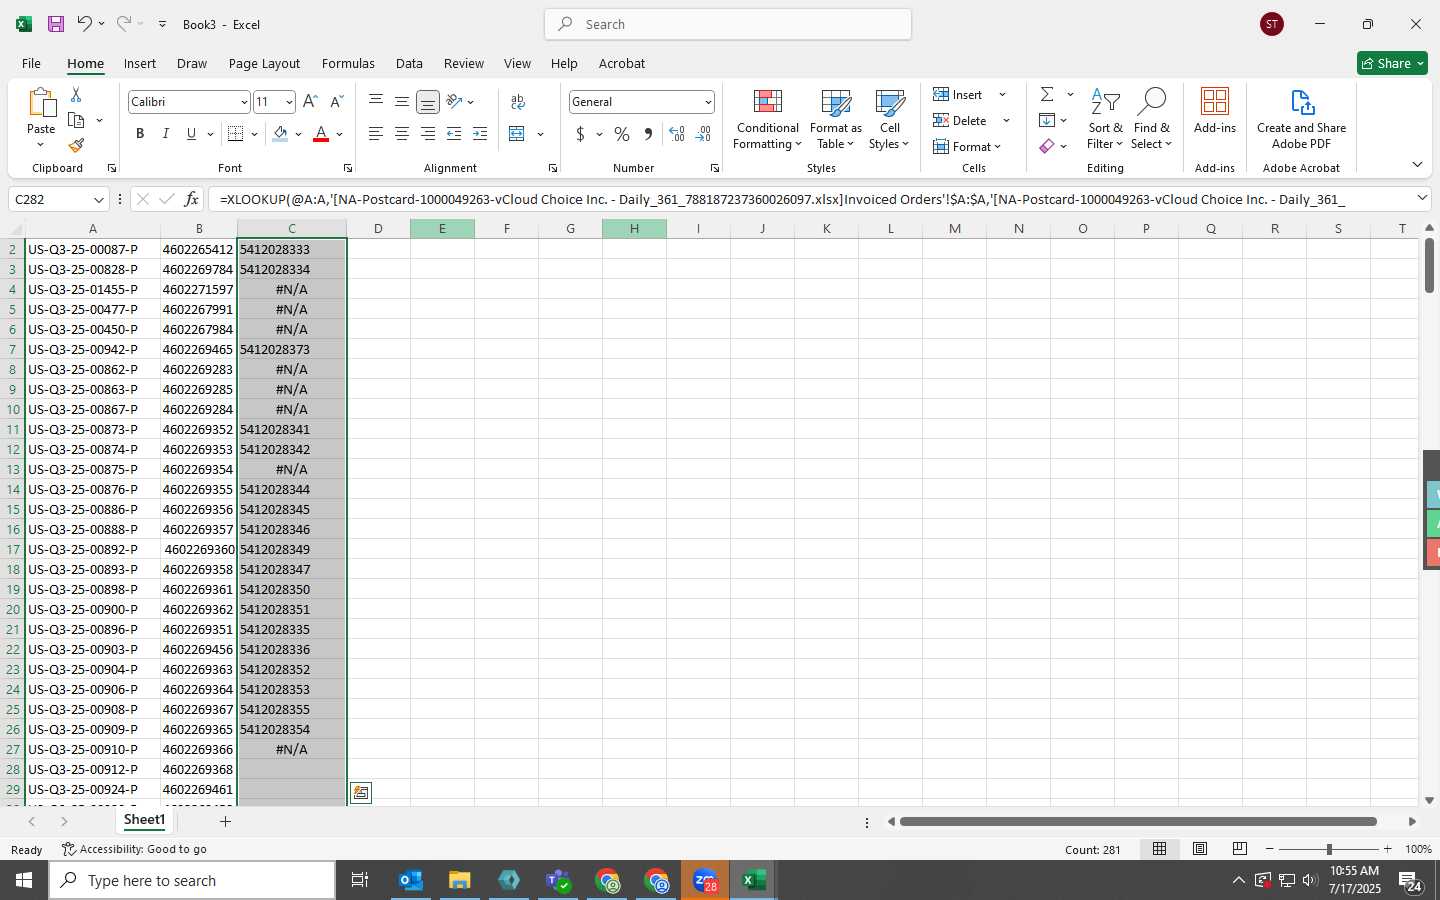This screenshot has height=900, width=1440.
Task: Click the Fill down icon
Action: click(1047, 120)
